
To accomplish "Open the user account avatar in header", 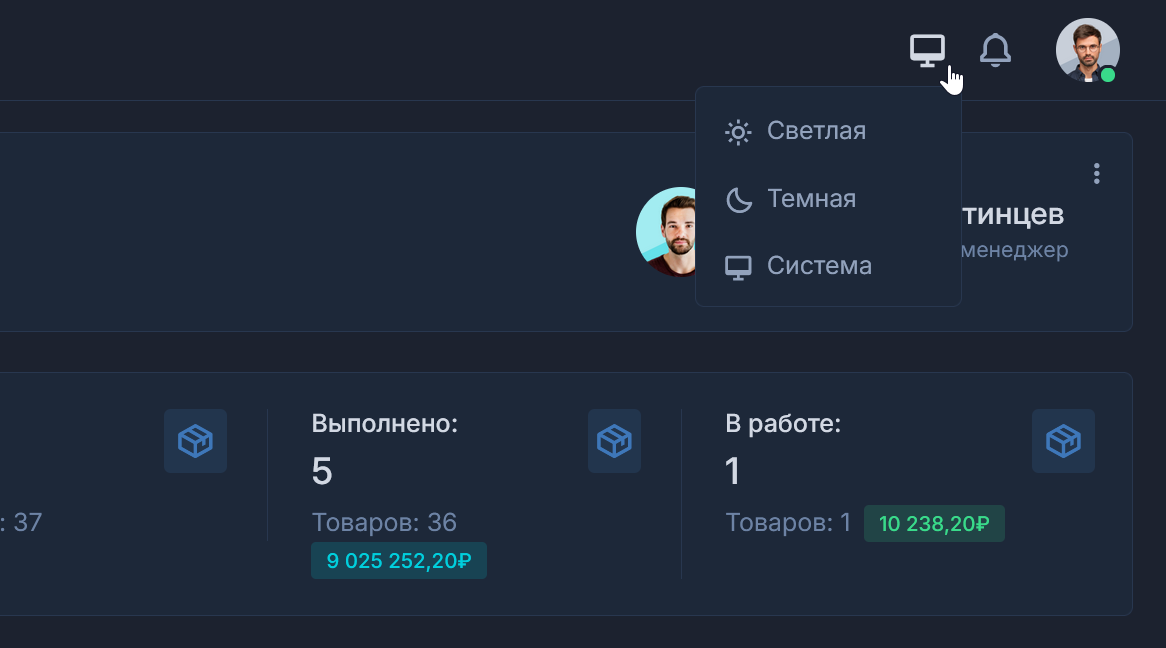I will click(1087, 50).
